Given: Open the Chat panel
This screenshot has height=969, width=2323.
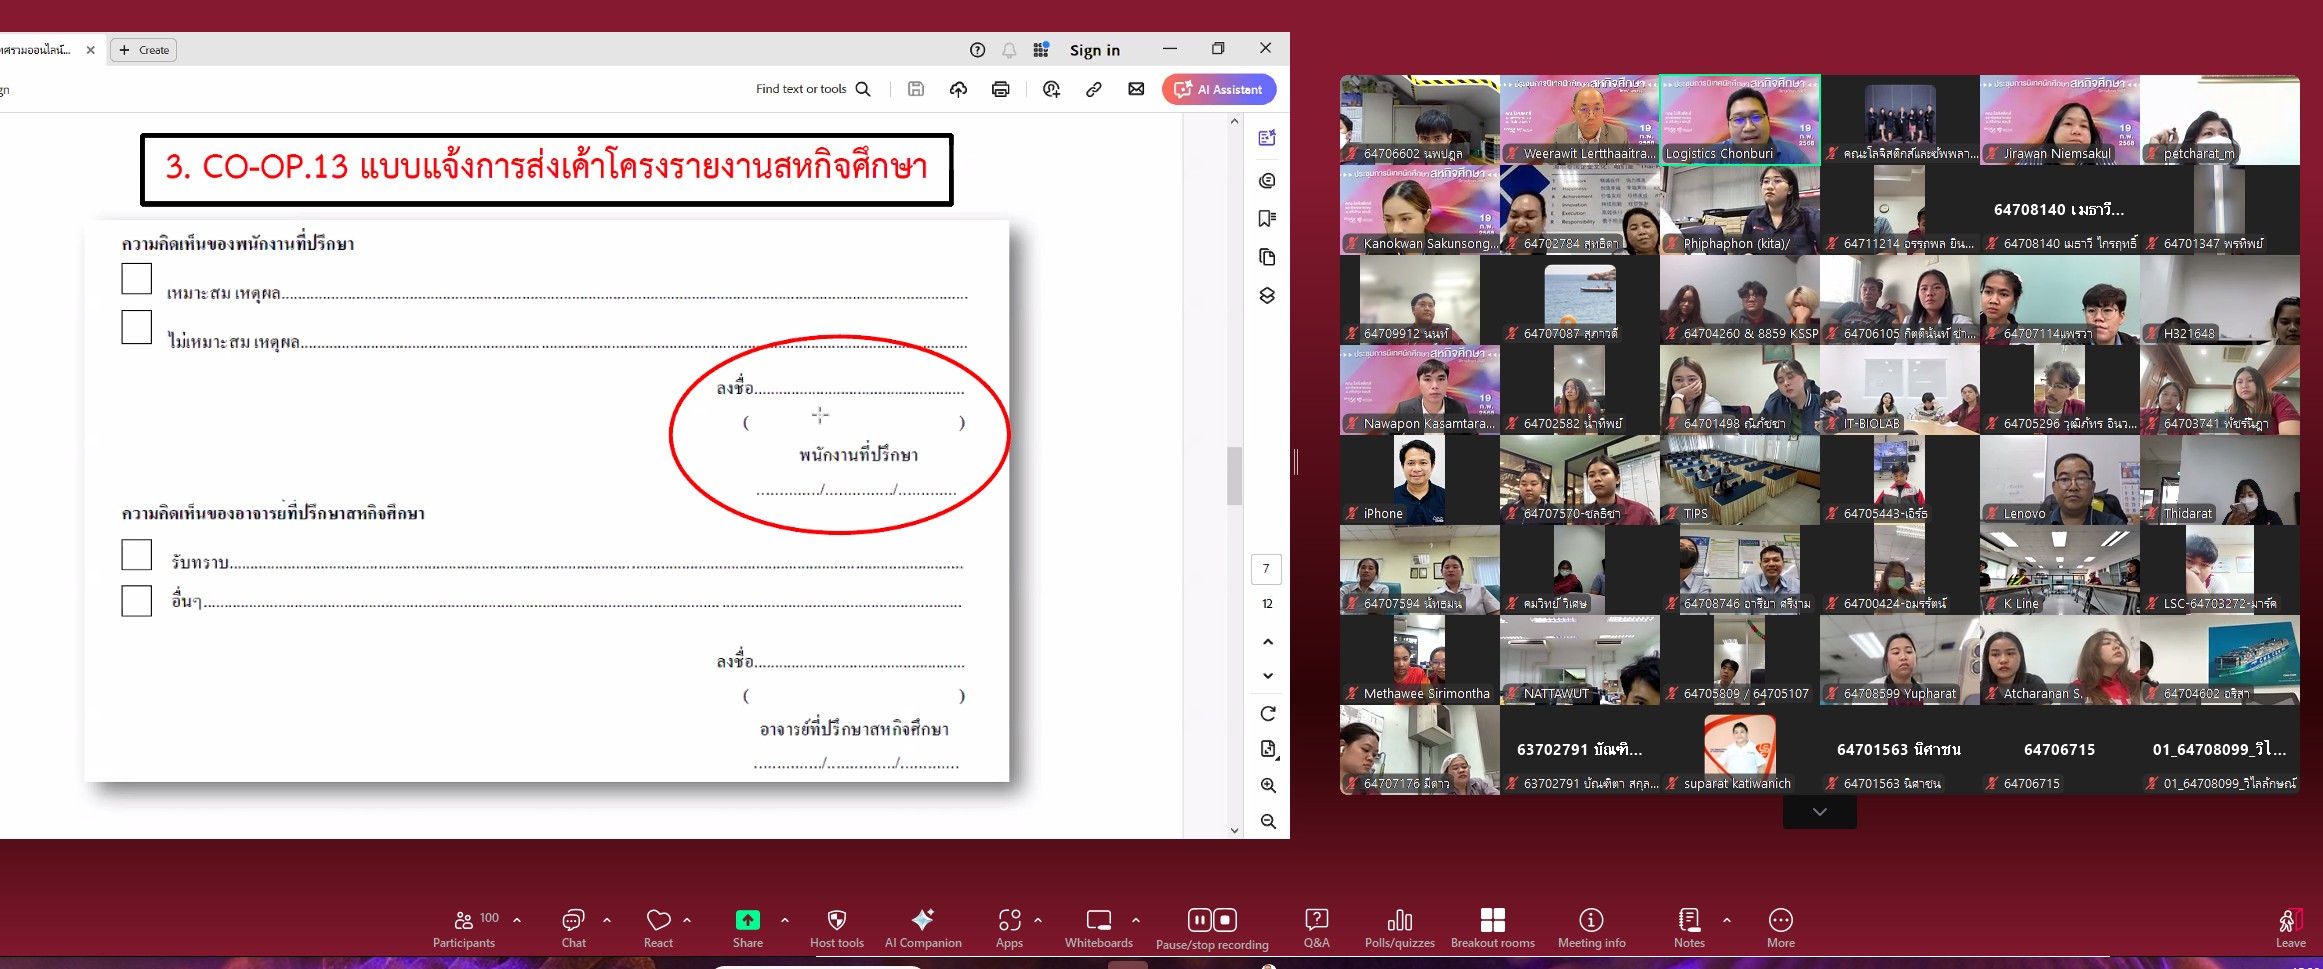Looking at the screenshot, I should 574,928.
